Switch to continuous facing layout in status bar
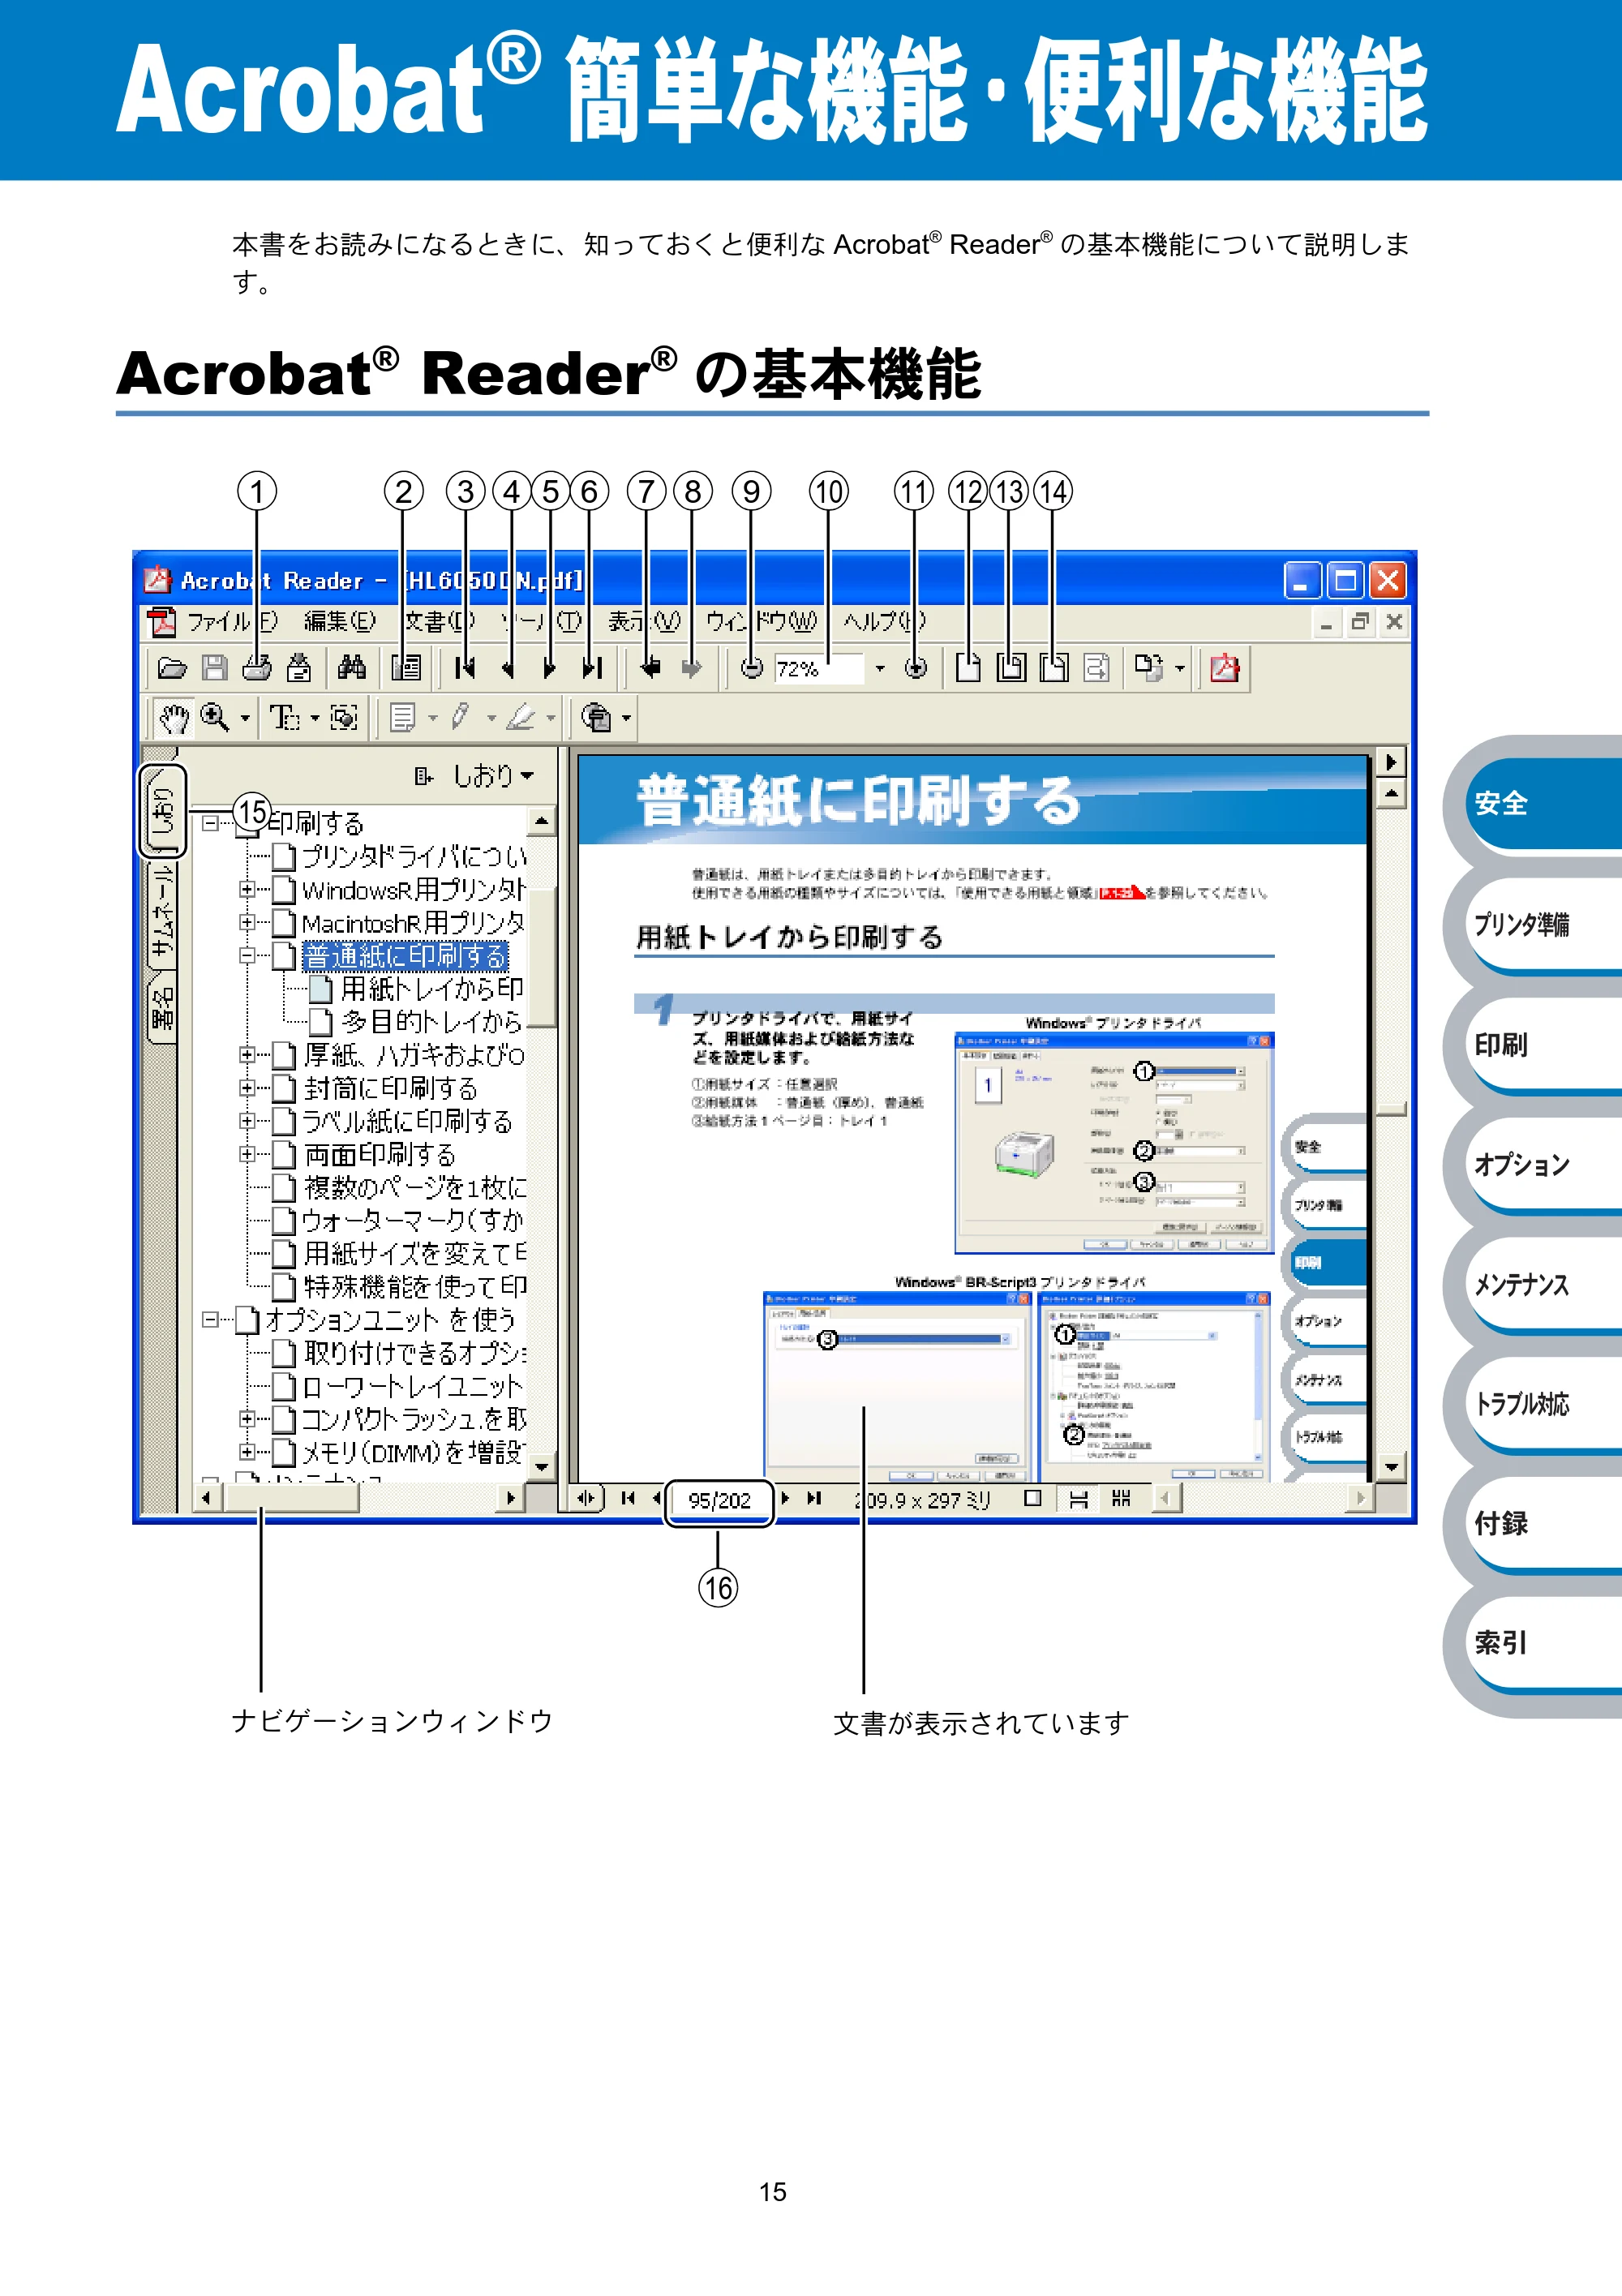The height and width of the screenshot is (2296, 1622). pos(1121,1498)
